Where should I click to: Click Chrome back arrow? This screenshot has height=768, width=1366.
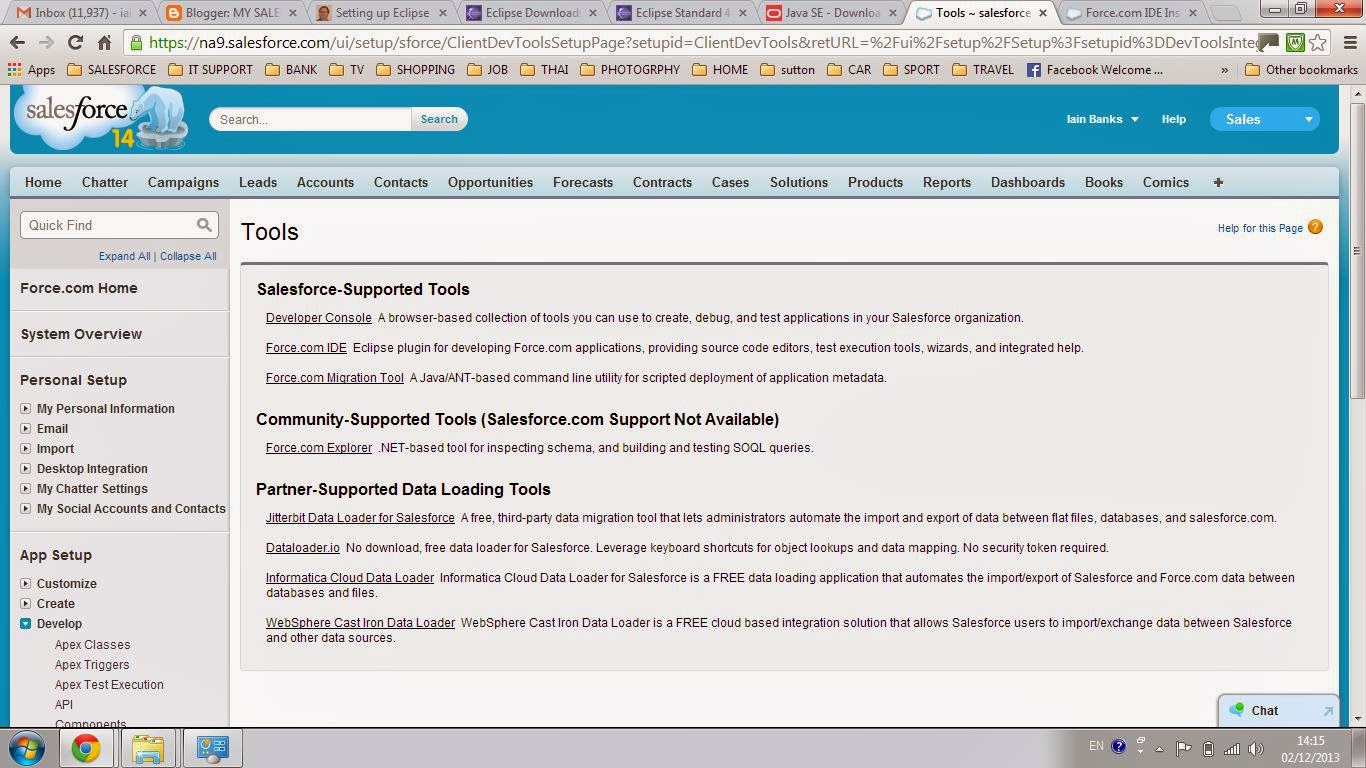(17, 43)
